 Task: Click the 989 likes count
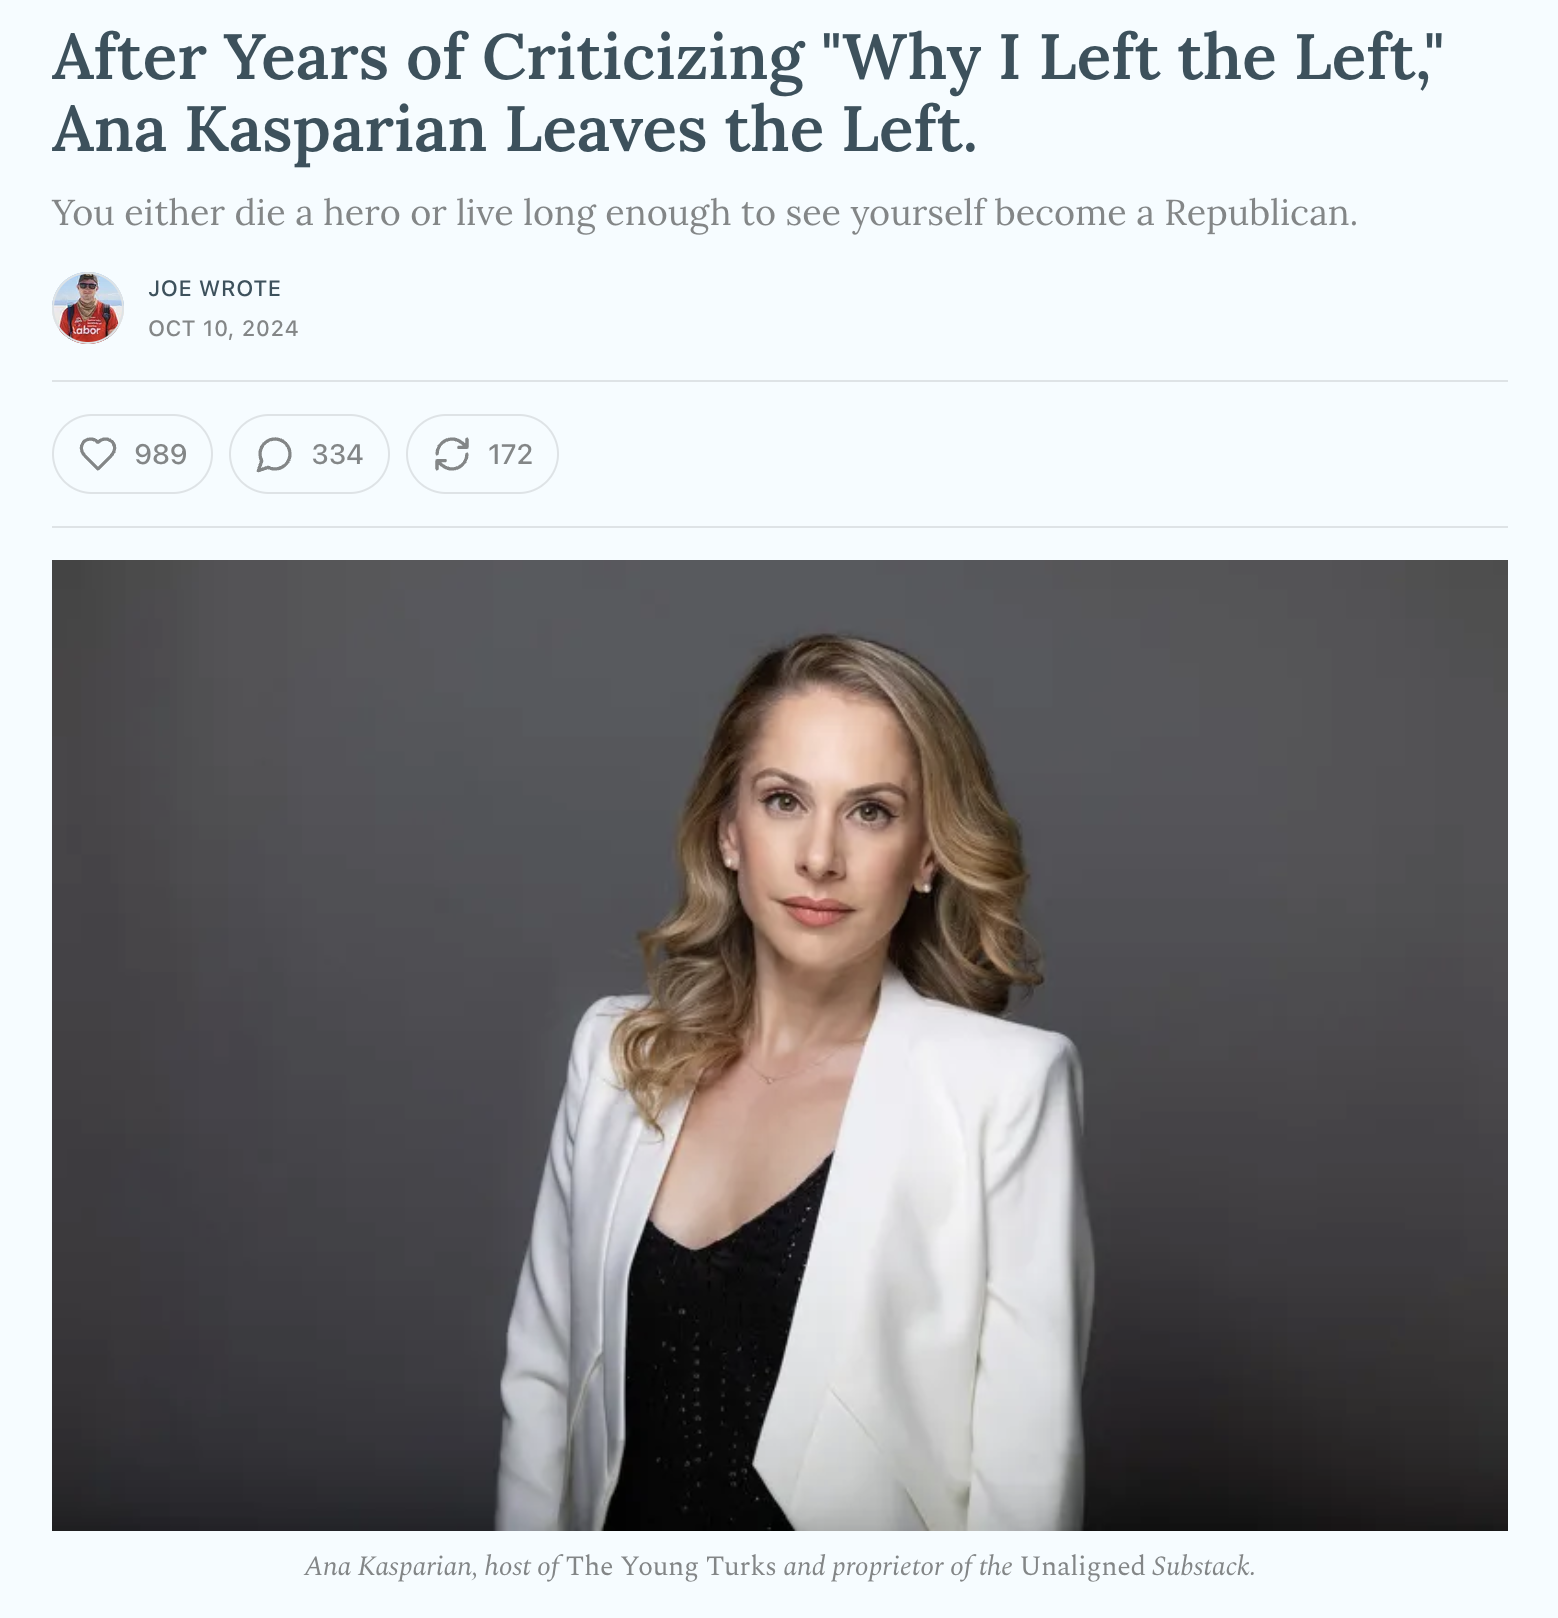[x=160, y=454]
